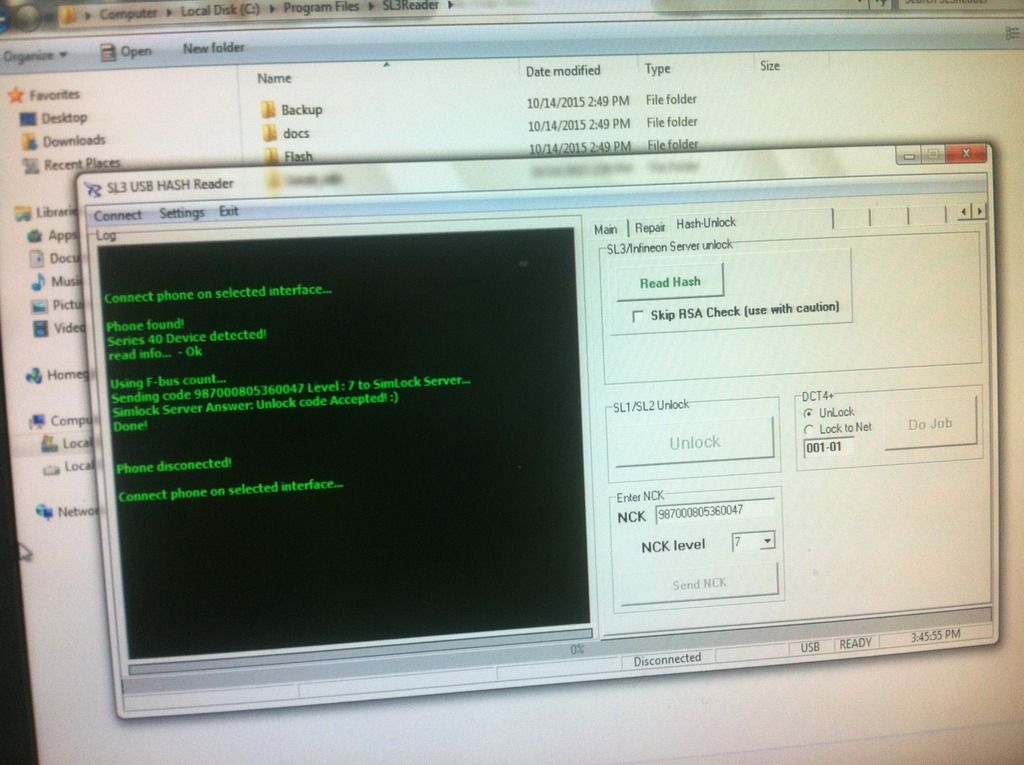
Task: Click the SL3 USB HASH Reader title icon
Action: pyautogui.click(x=94, y=187)
